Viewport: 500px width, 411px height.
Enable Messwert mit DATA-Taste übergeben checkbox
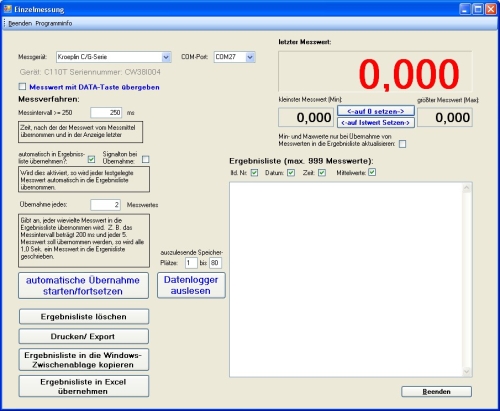click(x=22, y=87)
